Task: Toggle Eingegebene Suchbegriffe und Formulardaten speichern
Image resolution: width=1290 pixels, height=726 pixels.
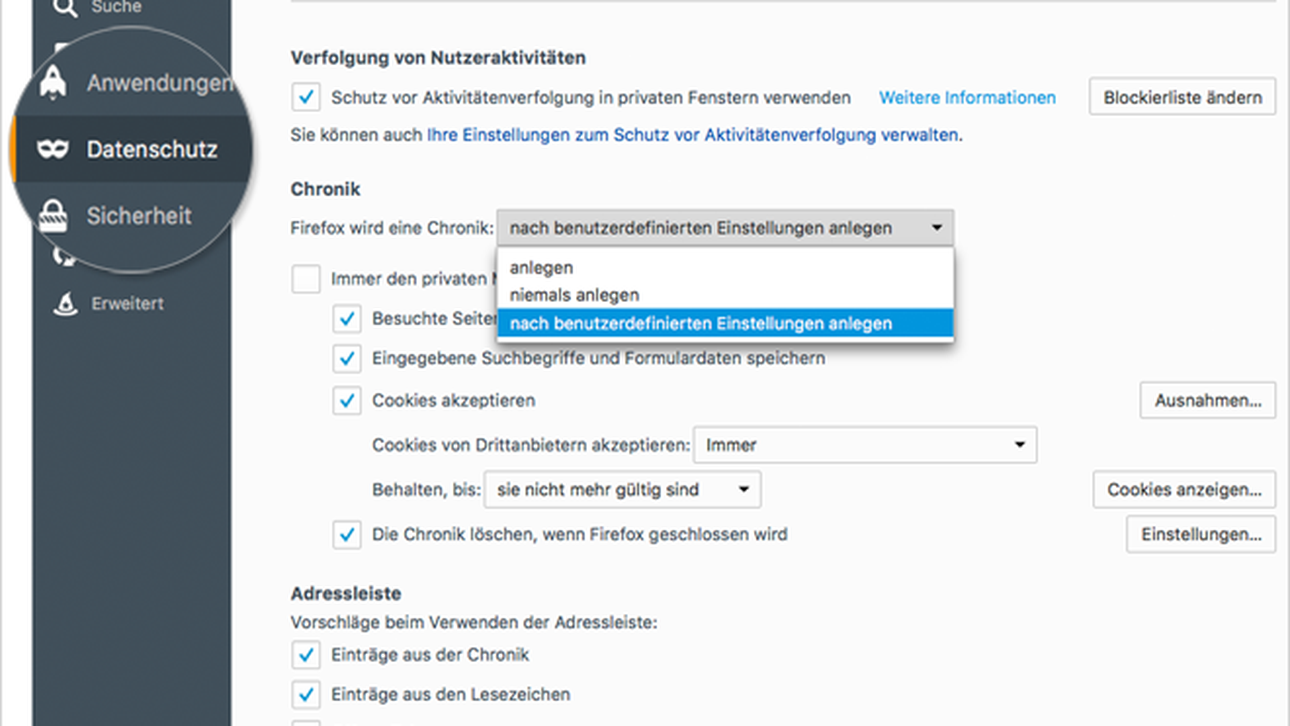Action: [347, 357]
